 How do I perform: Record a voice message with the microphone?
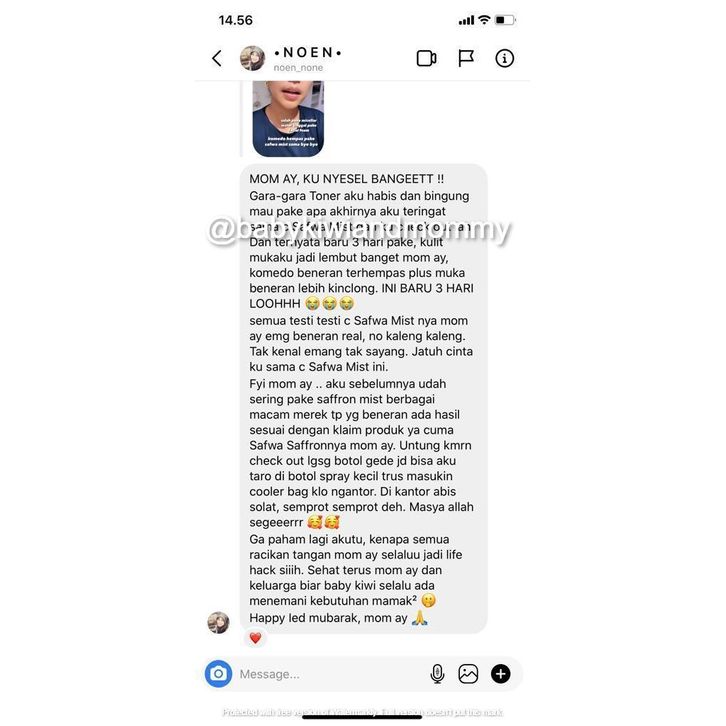(x=437, y=674)
